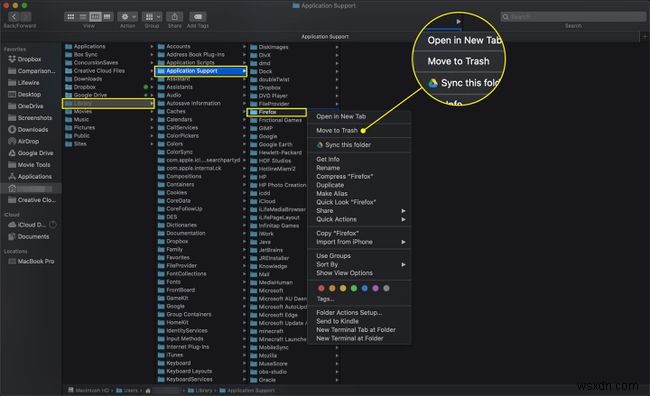This screenshot has width=650, height=396.
Task: Expand the Share submenu
Action: coord(359,211)
